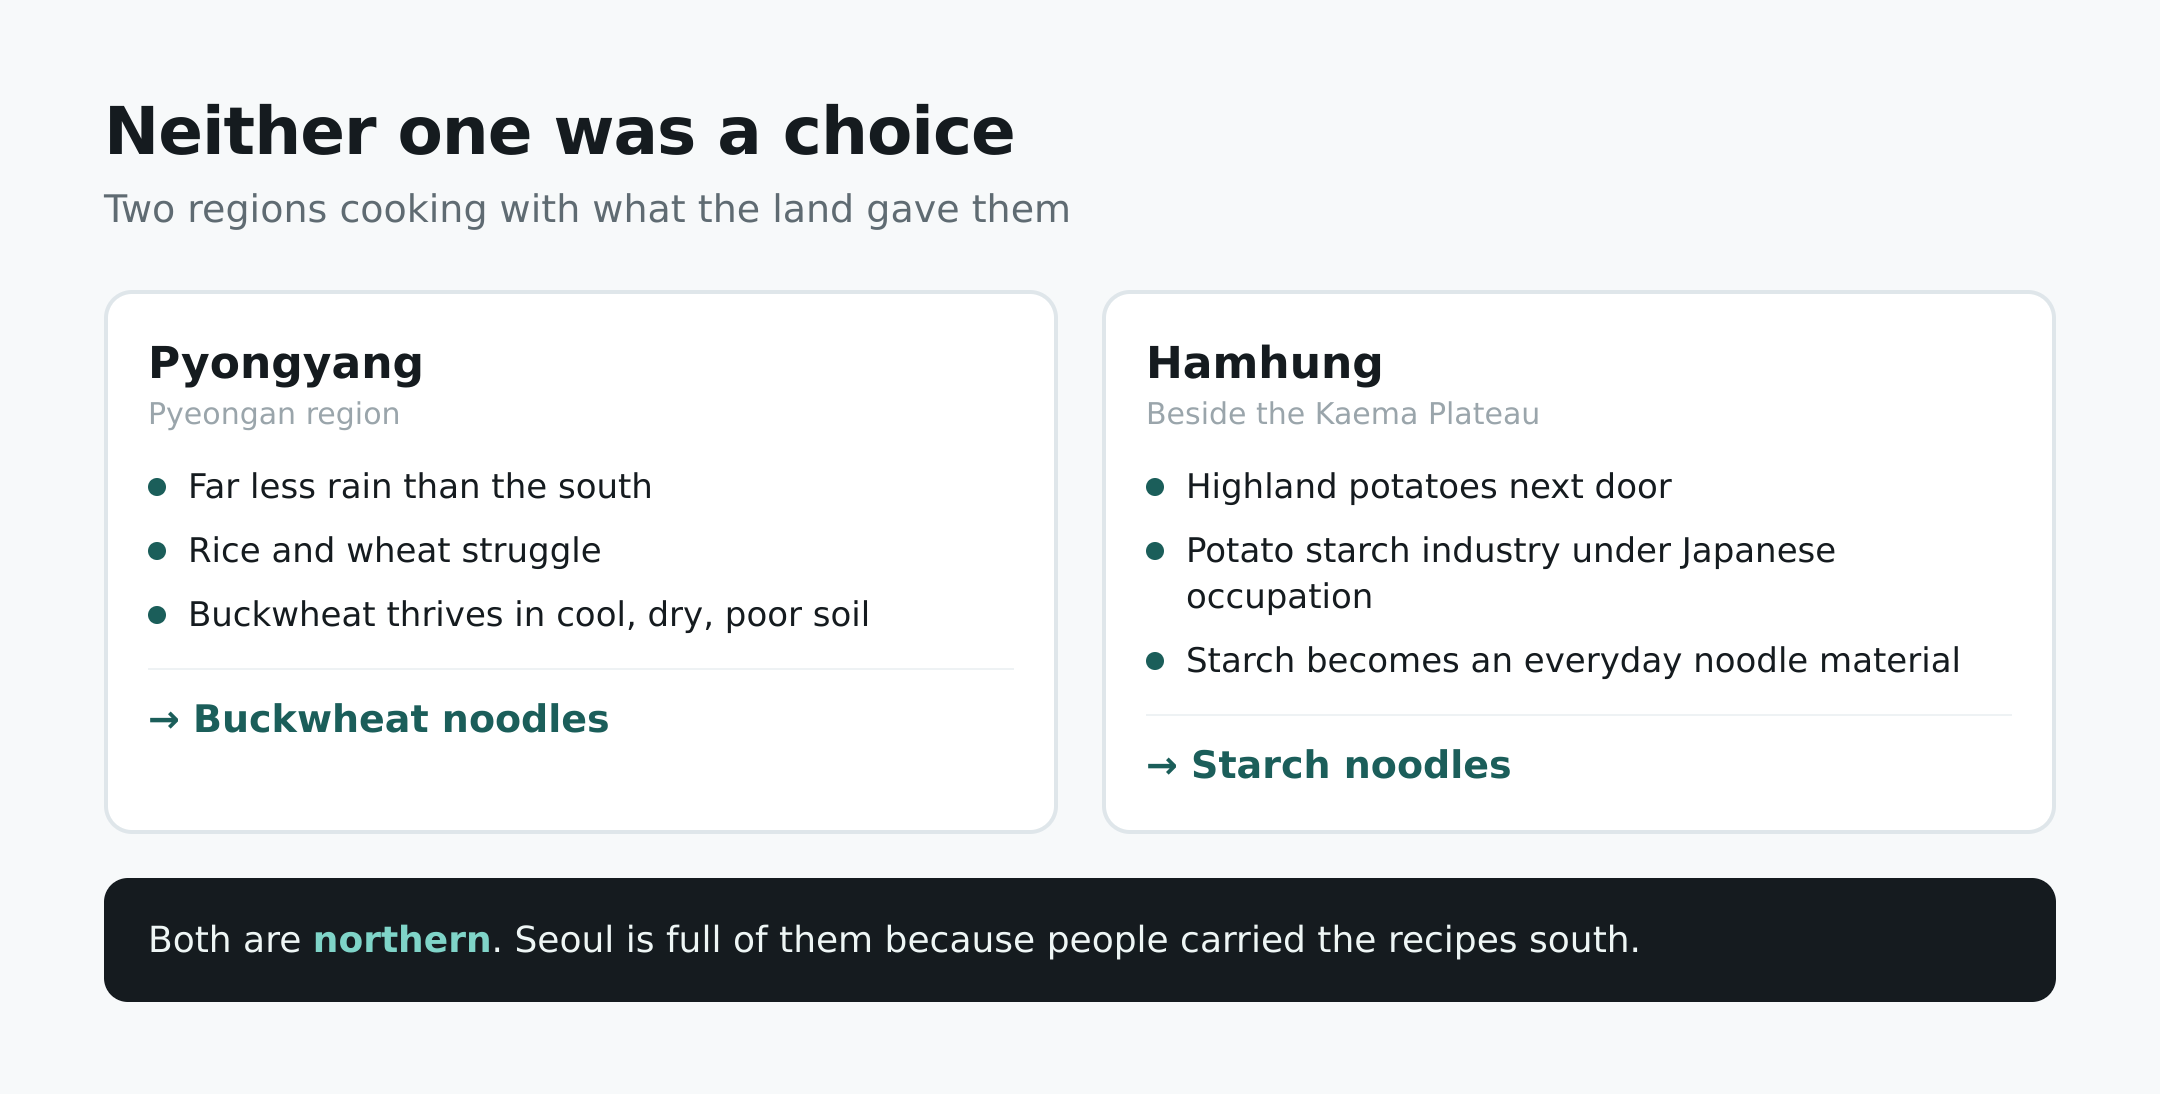
Task: Click bullet dot beside 'Buckwheat thrives'
Action: (x=157, y=615)
